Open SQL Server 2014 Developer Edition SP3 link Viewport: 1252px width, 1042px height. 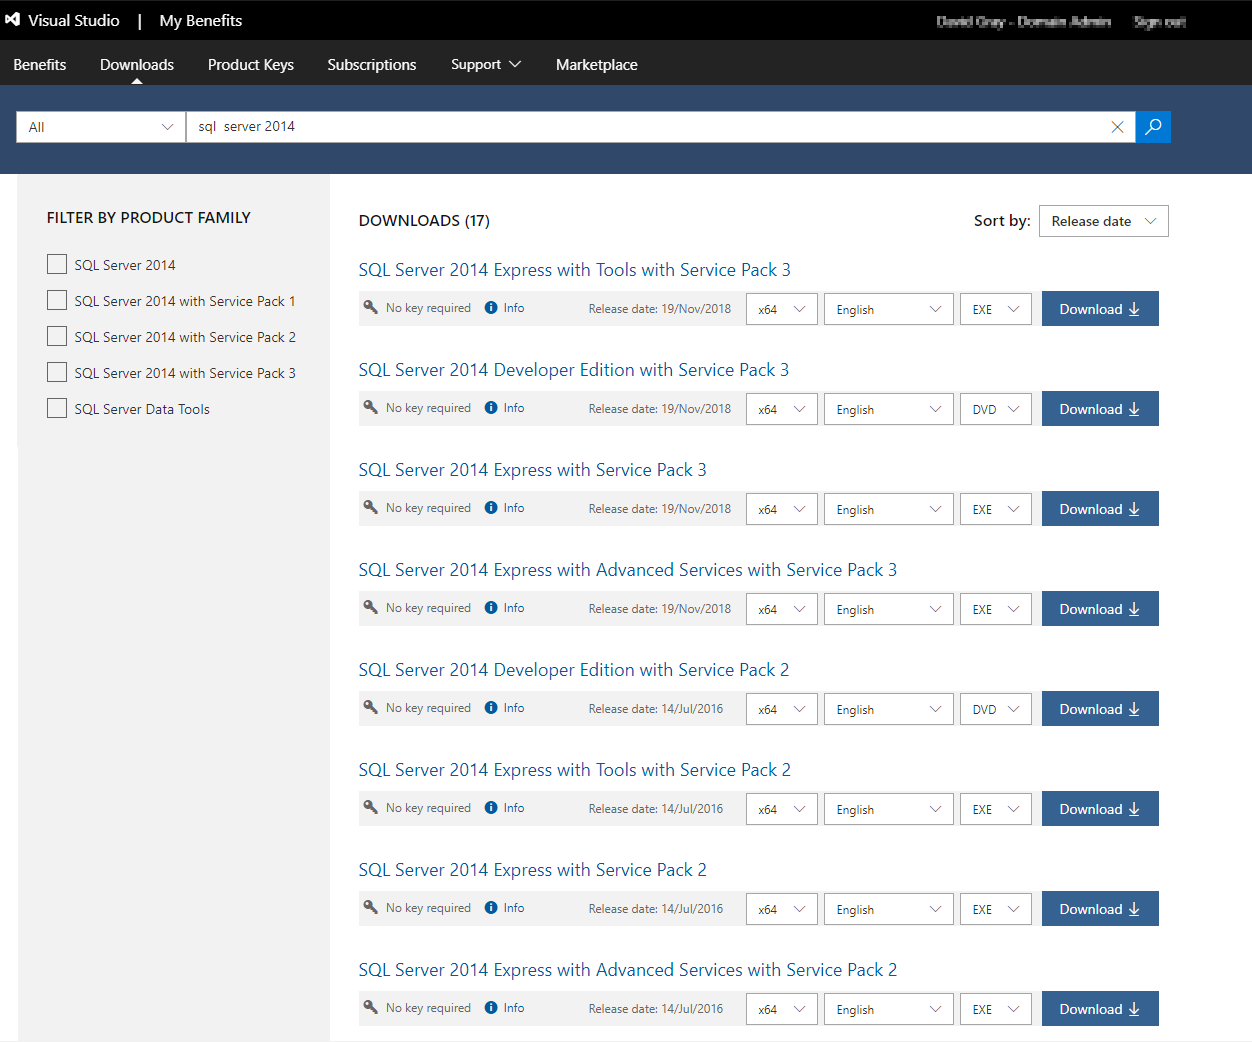pos(574,370)
